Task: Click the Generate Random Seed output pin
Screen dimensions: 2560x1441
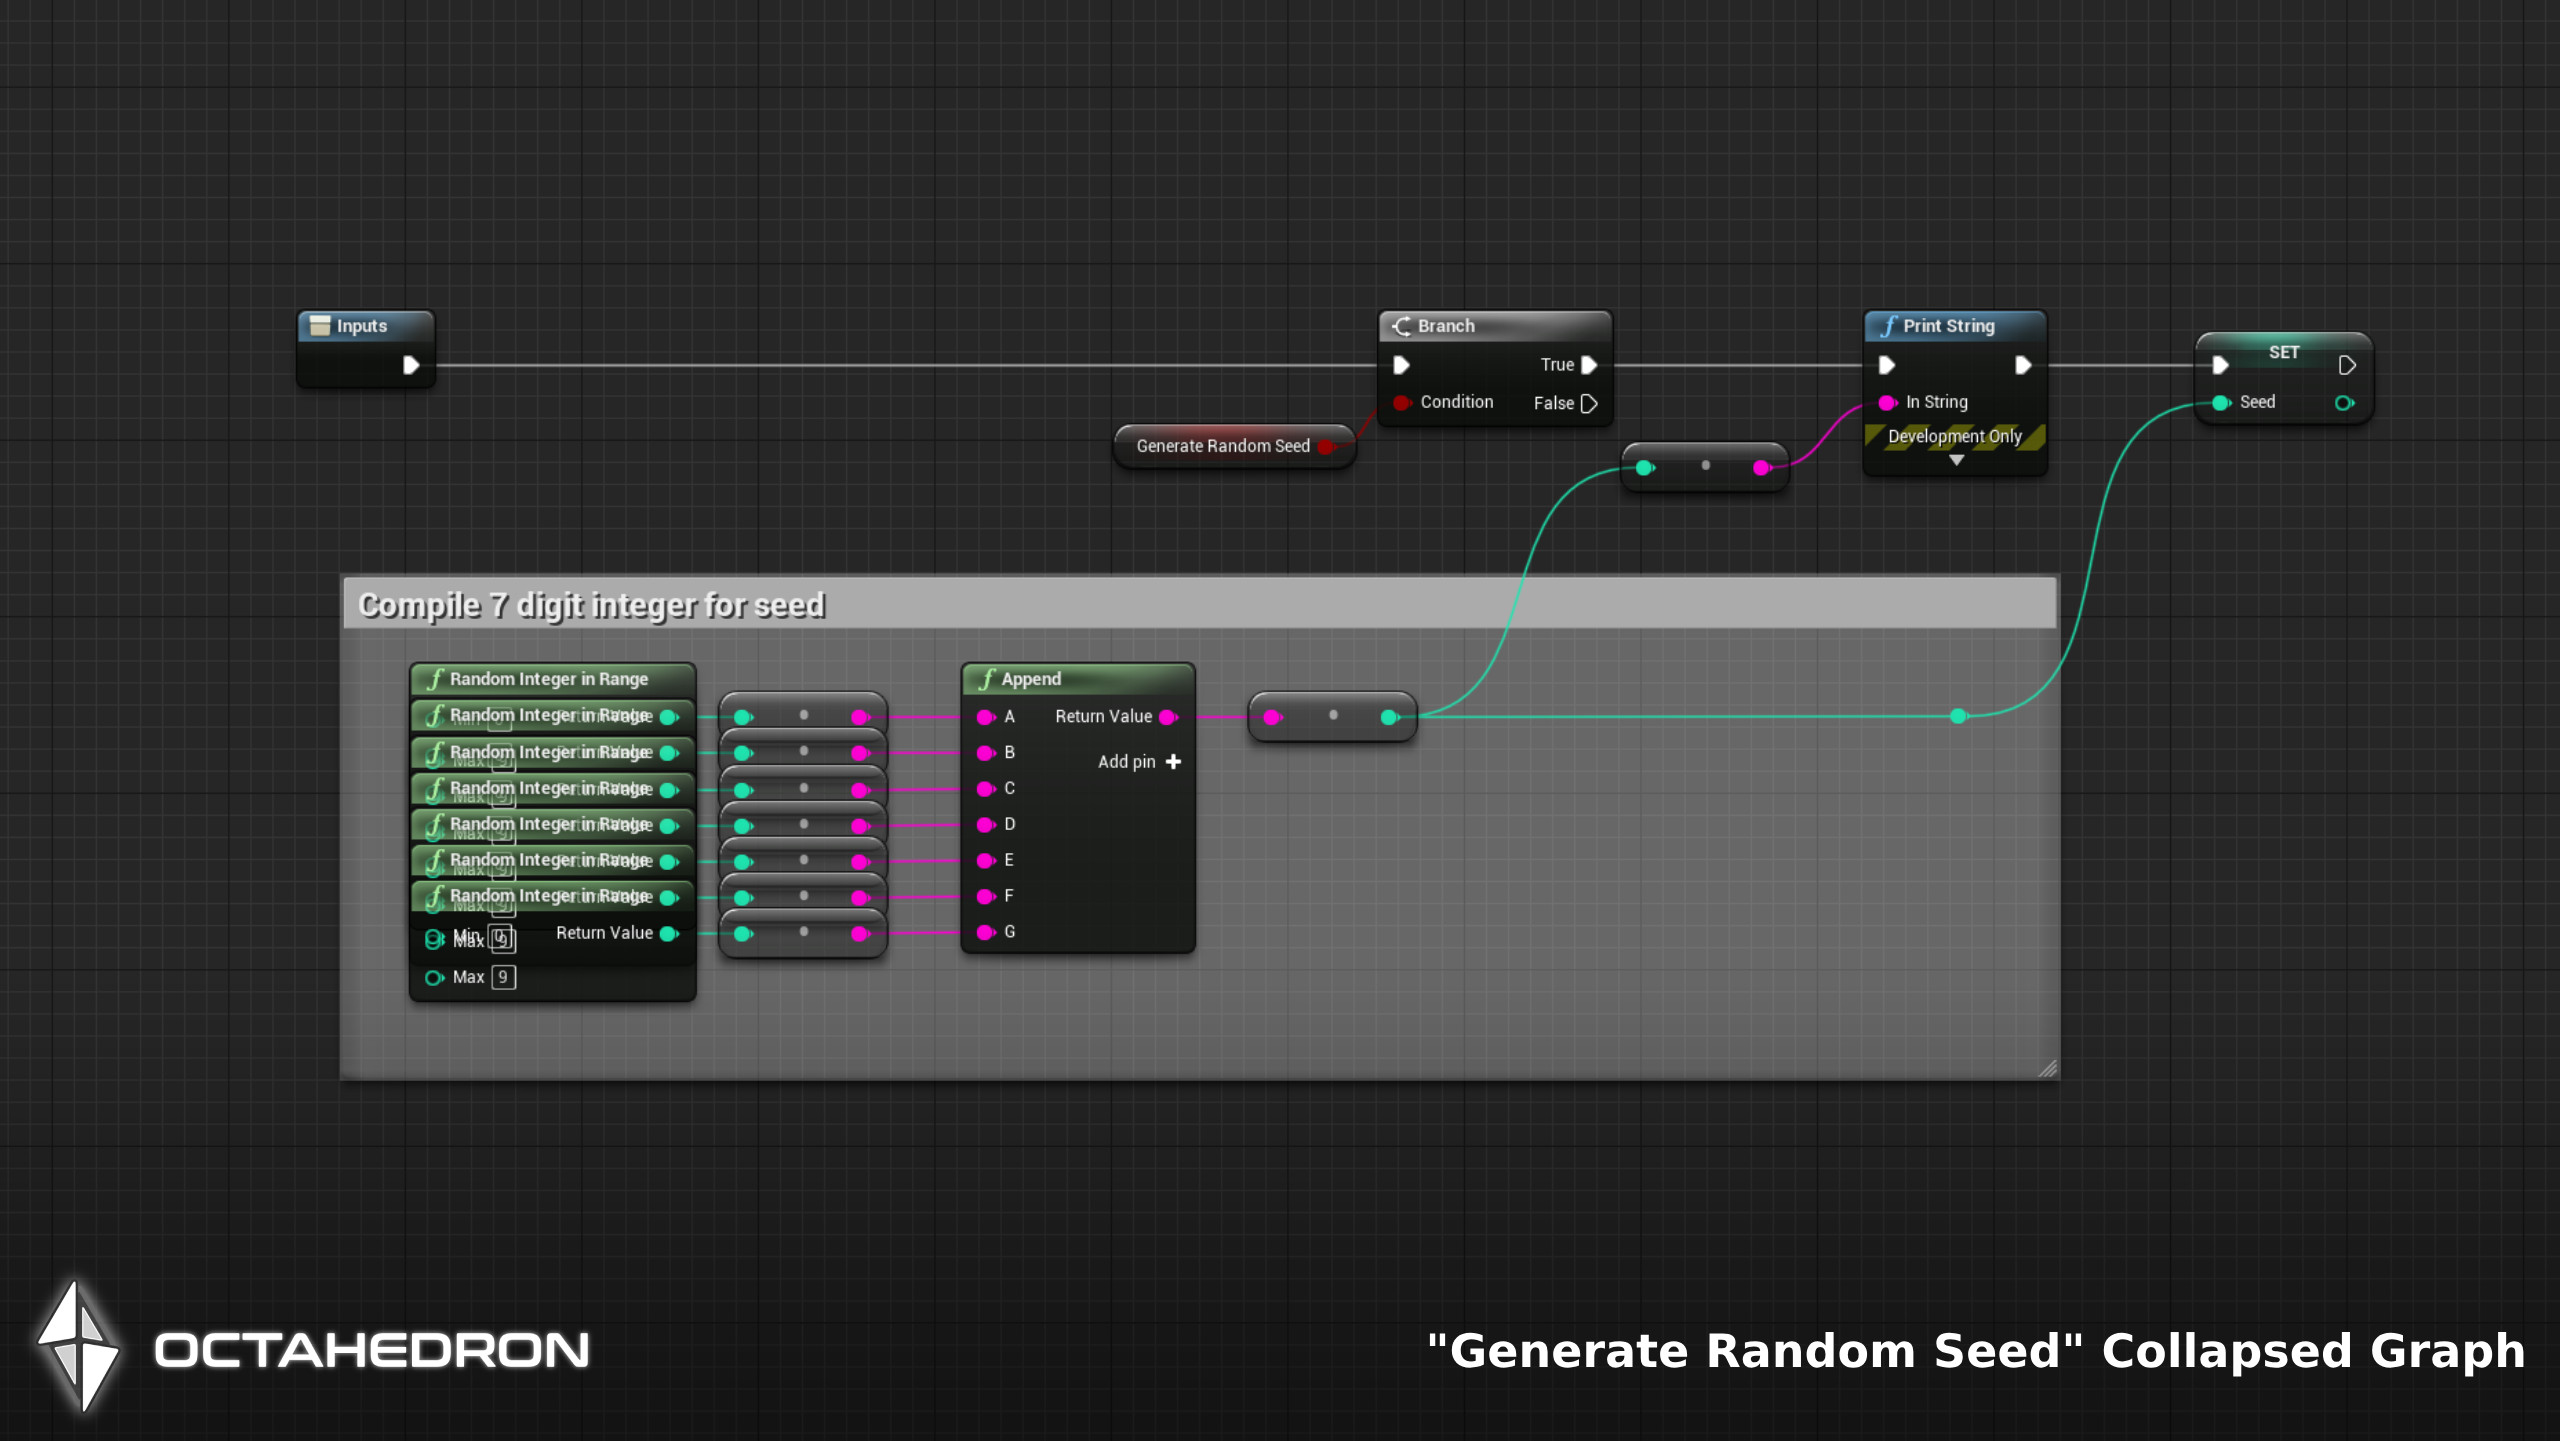Action: click(1326, 446)
